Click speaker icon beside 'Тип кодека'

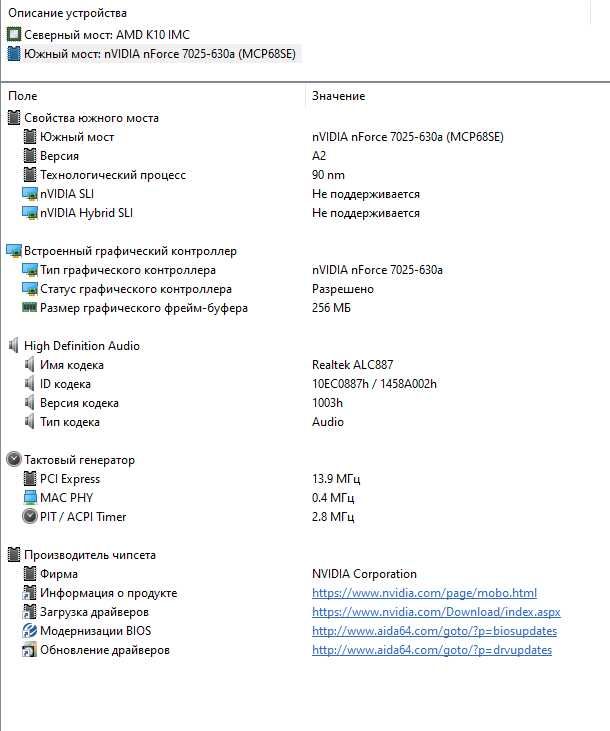click(x=29, y=422)
